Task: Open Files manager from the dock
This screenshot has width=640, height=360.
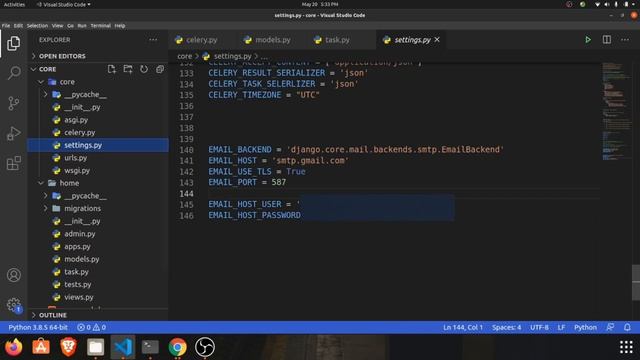Action: coord(96,347)
